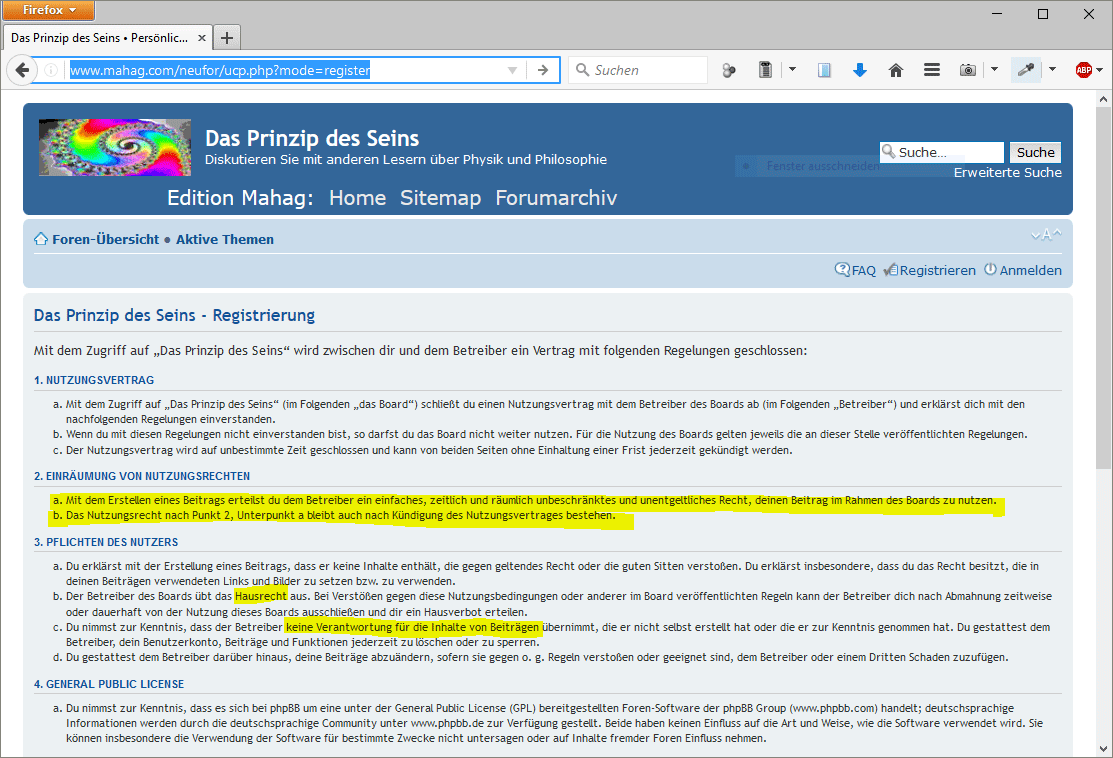
Task: Open the downloads arrow icon
Action: (x=859, y=70)
